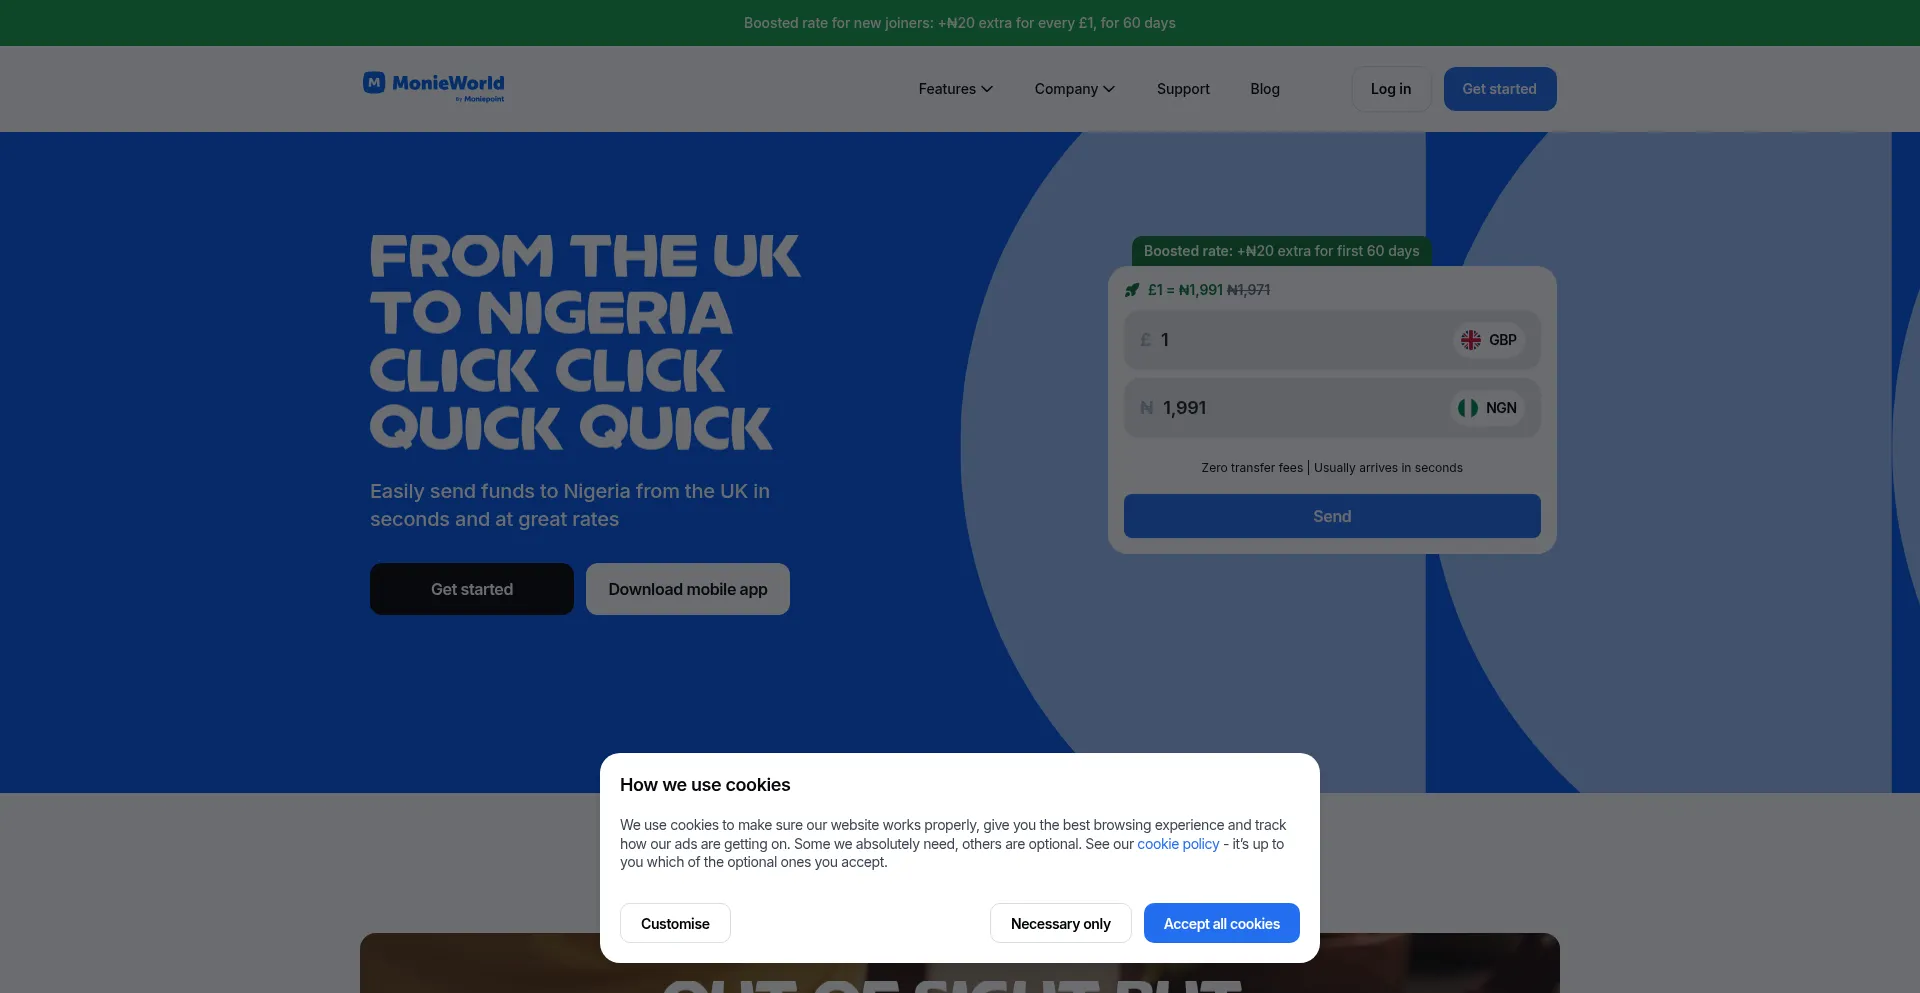Click the Send button in converter

1332,516
